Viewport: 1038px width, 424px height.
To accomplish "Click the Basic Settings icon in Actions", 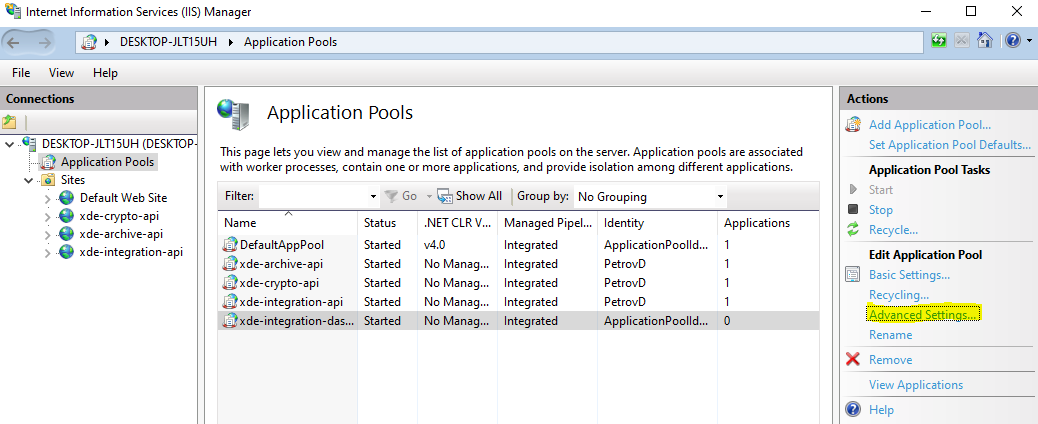I will 853,274.
